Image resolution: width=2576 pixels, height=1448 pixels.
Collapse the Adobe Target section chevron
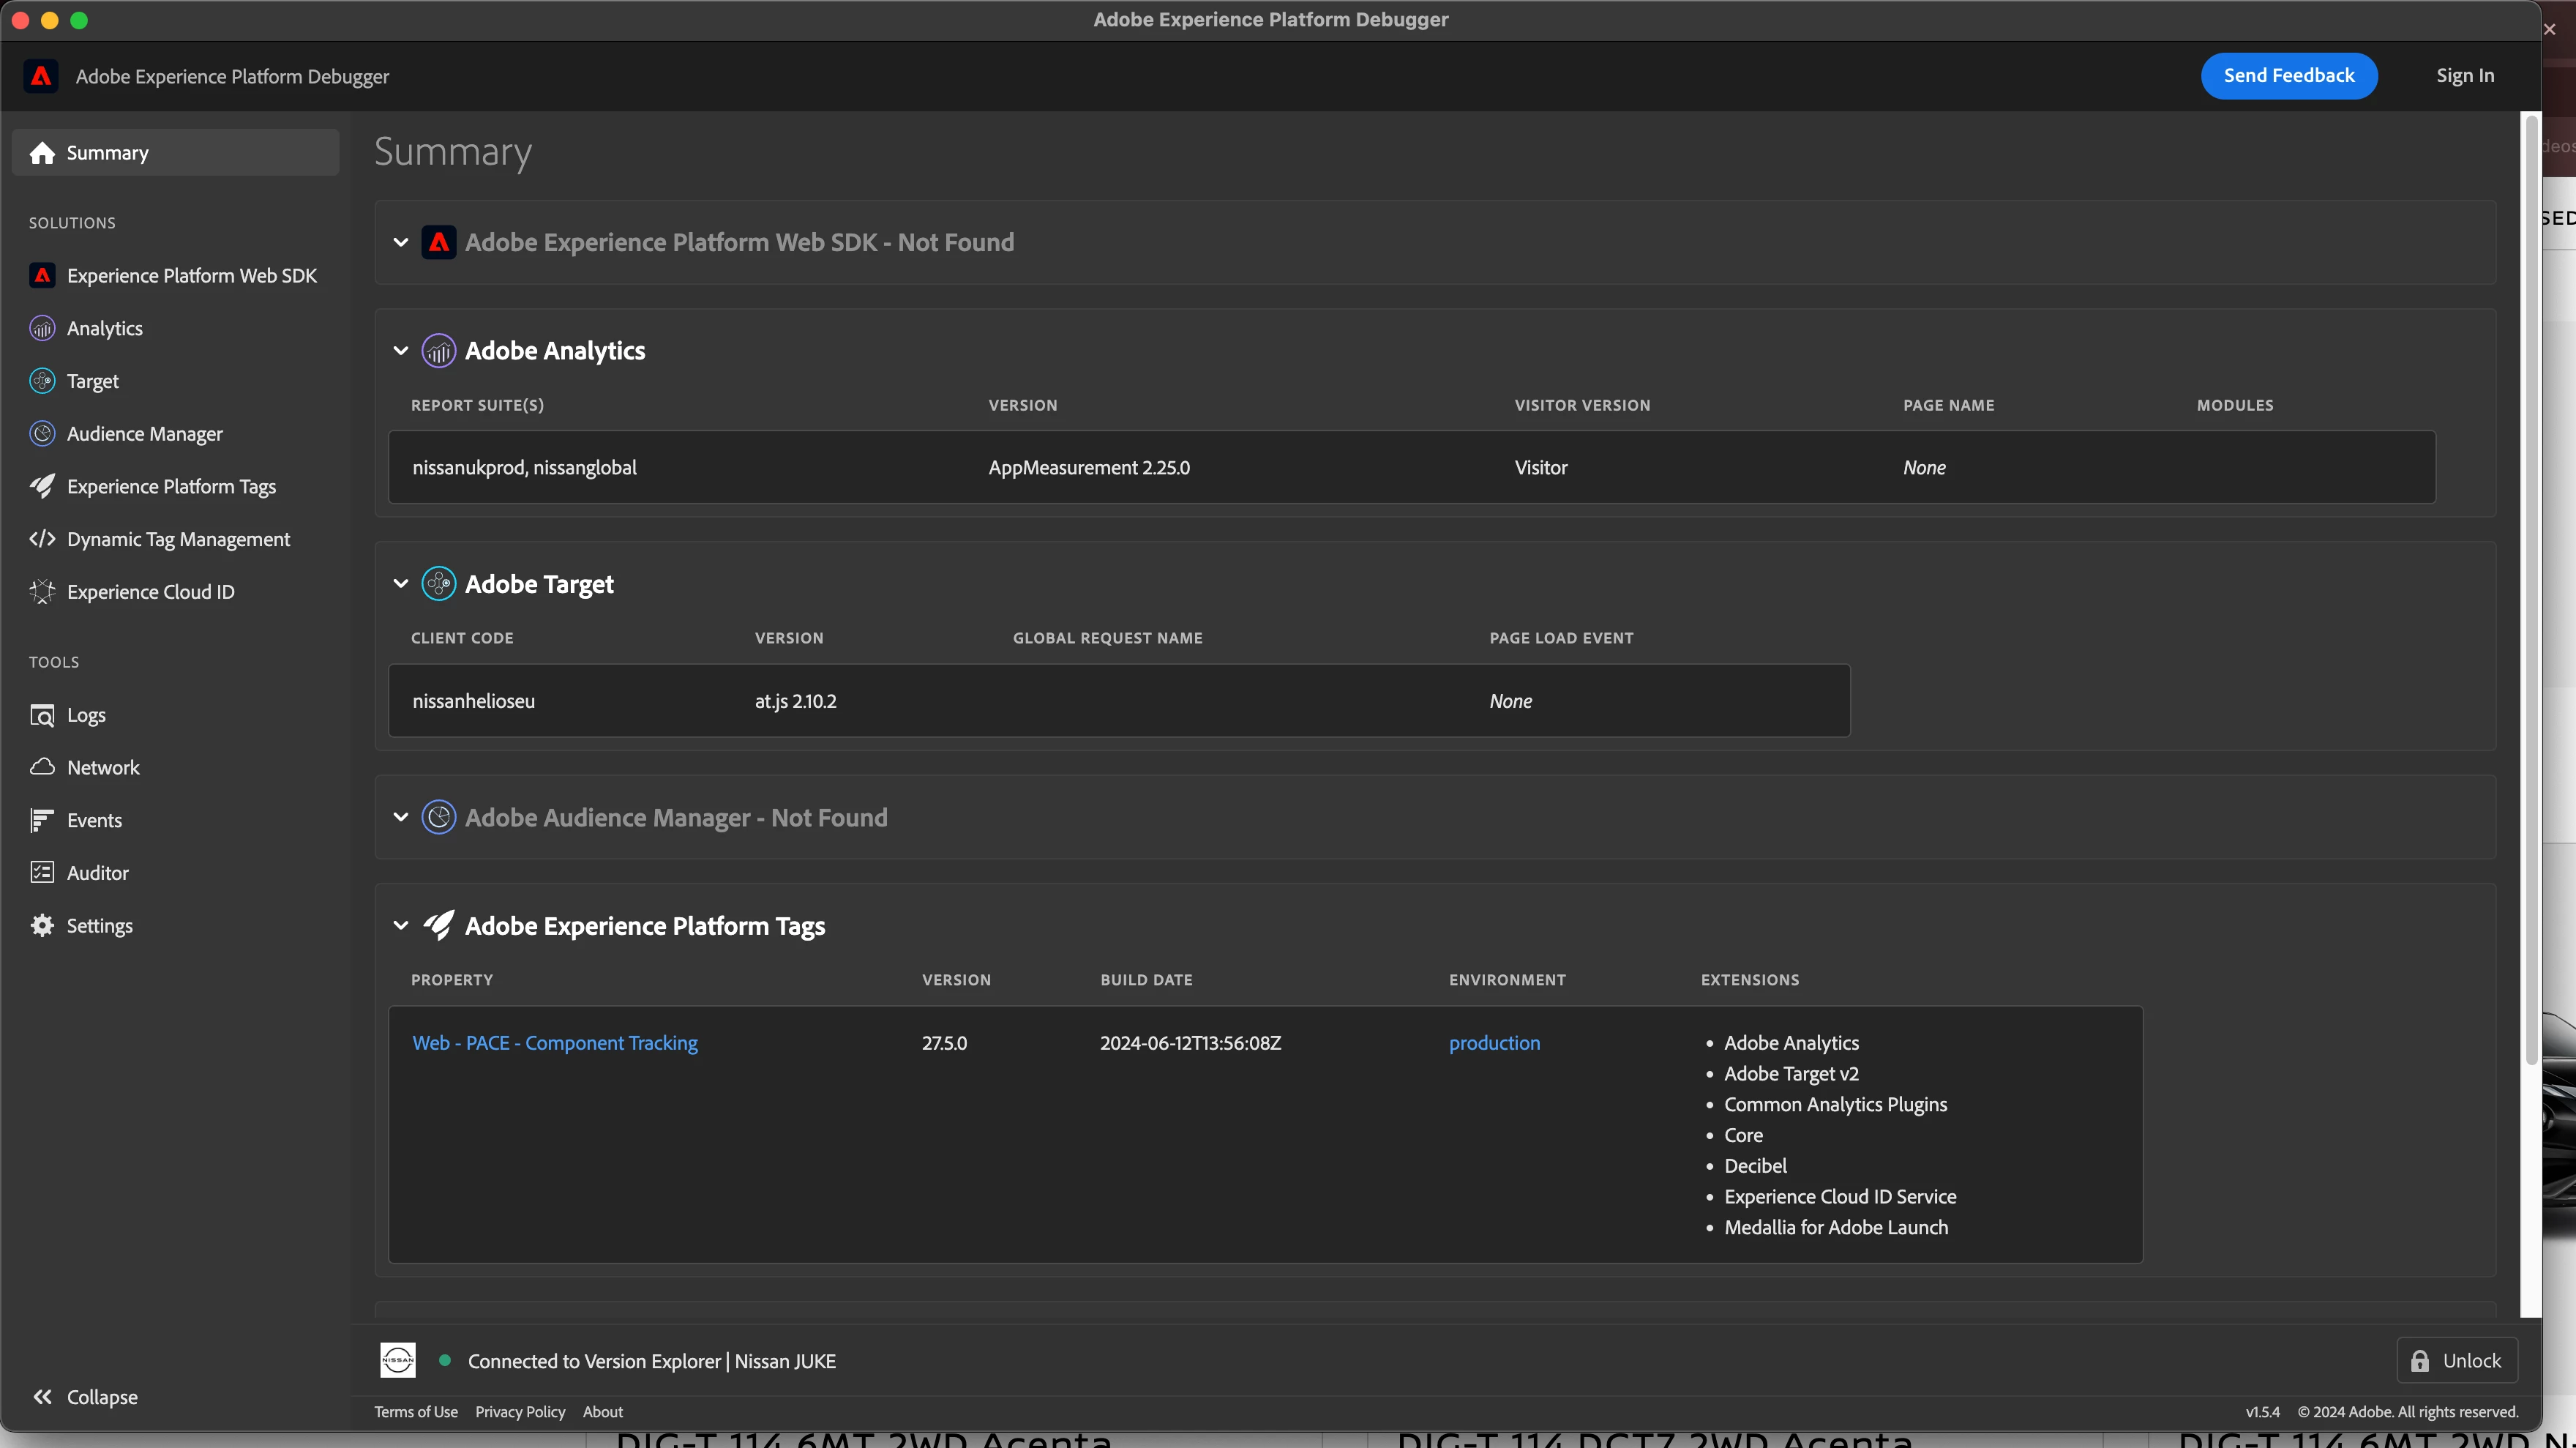point(401,584)
